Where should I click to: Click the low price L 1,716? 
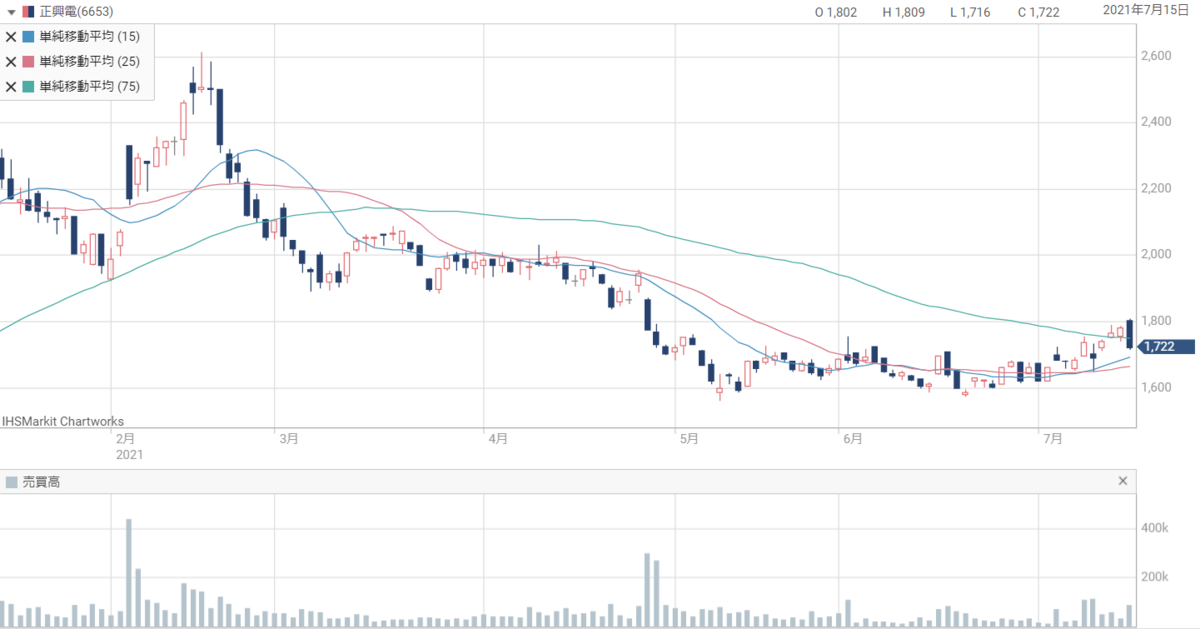[x=970, y=13]
